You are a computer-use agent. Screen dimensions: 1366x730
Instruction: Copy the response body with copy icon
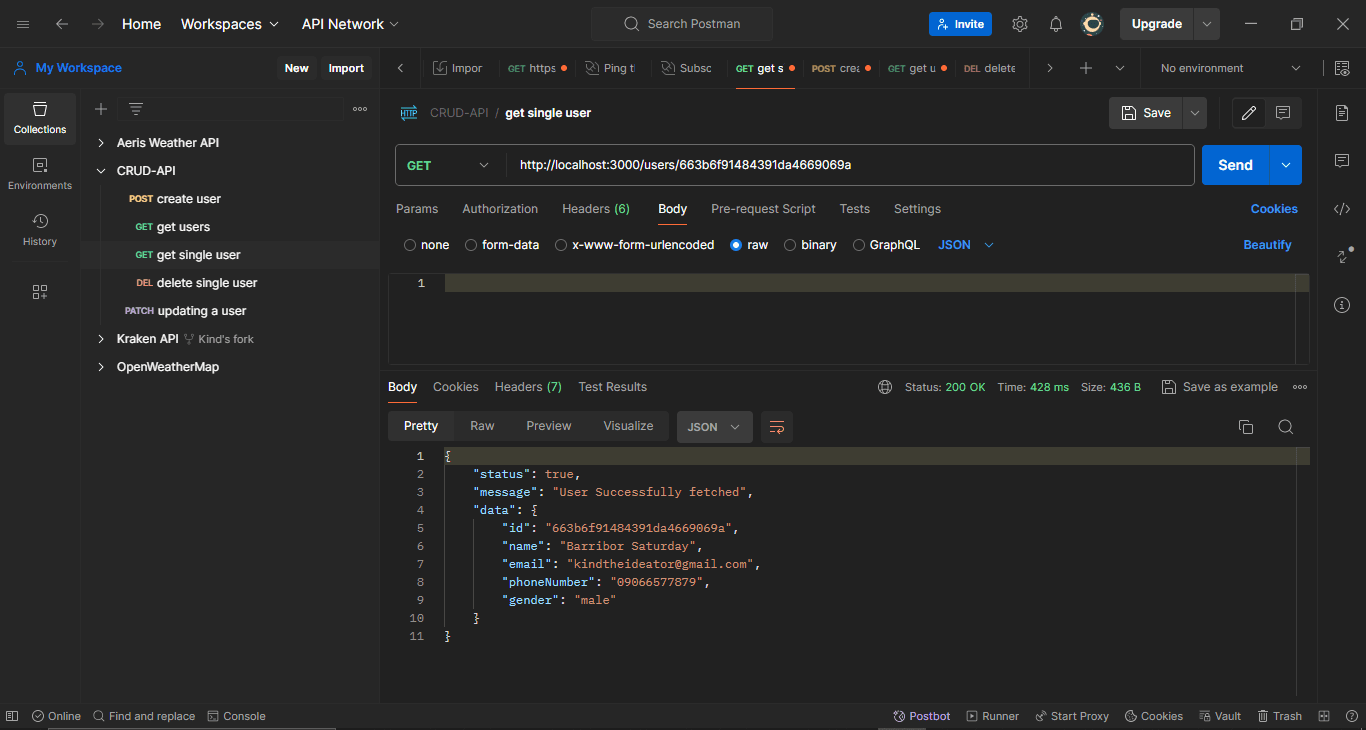[x=1246, y=427]
